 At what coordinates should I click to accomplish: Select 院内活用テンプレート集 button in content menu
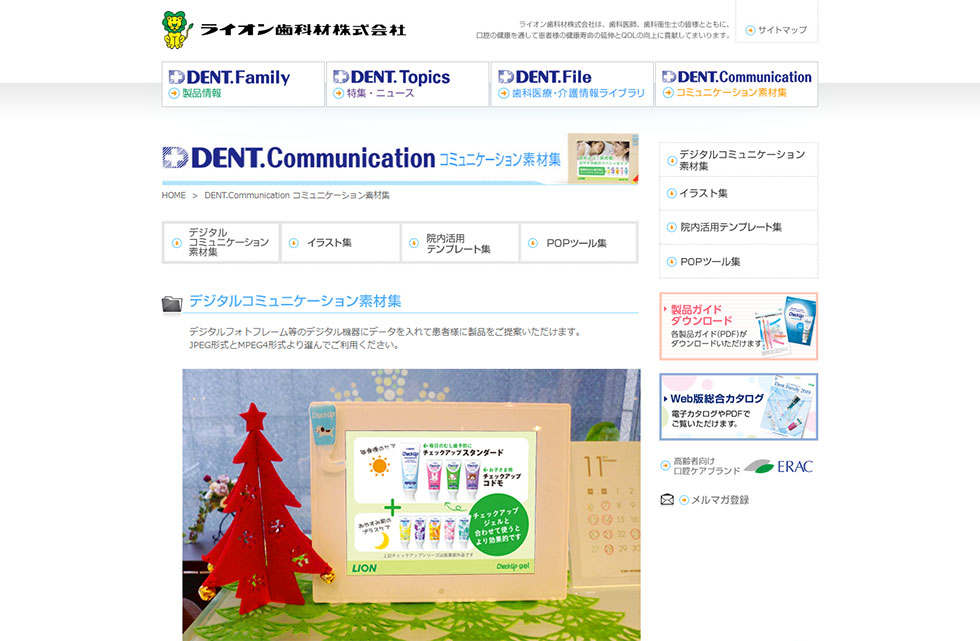pos(459,242)
